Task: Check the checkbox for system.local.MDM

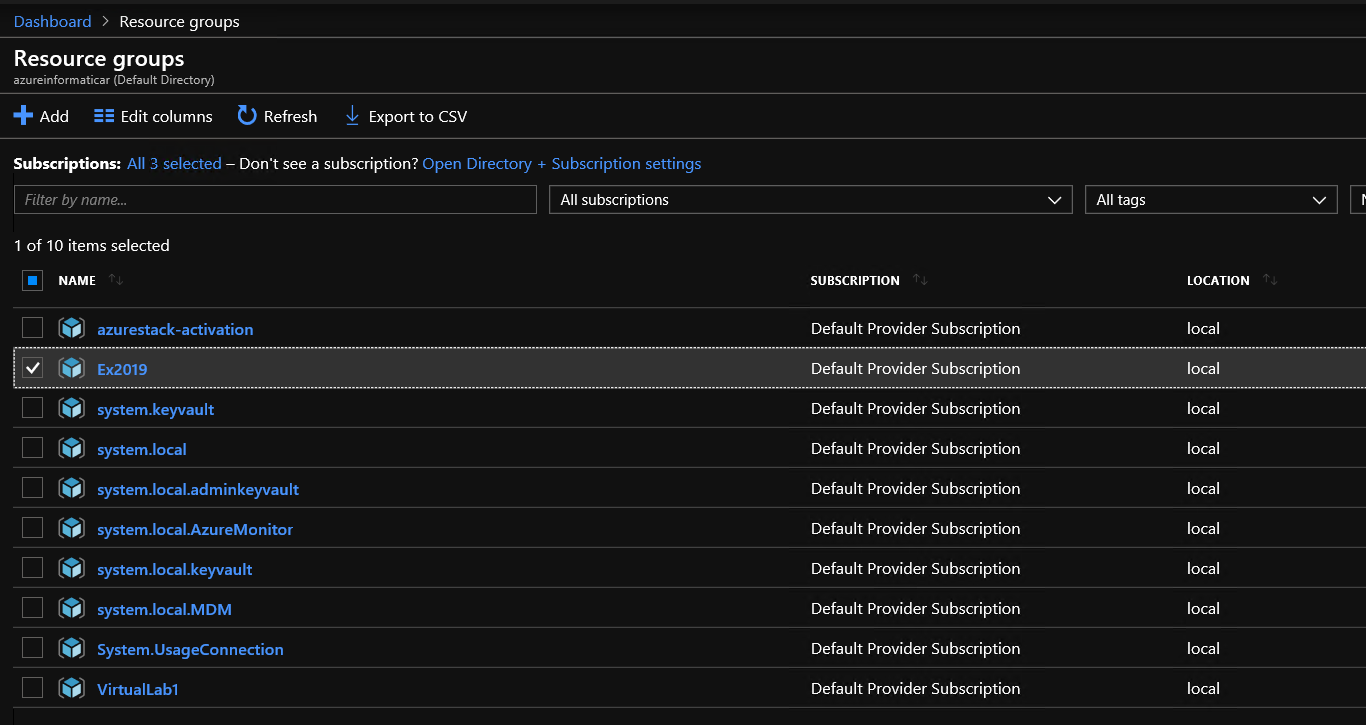Action: pyautogui.click(x=32, y=608)
